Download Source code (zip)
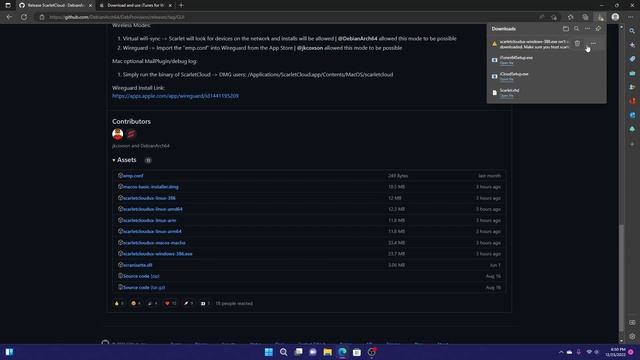This screenshot has height=360, width=640. 141,276
